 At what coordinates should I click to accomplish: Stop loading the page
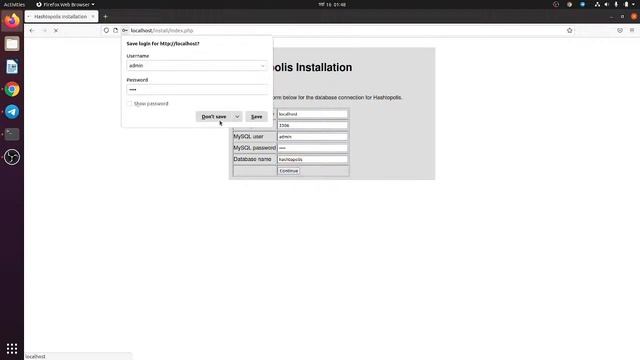(56, 31)
